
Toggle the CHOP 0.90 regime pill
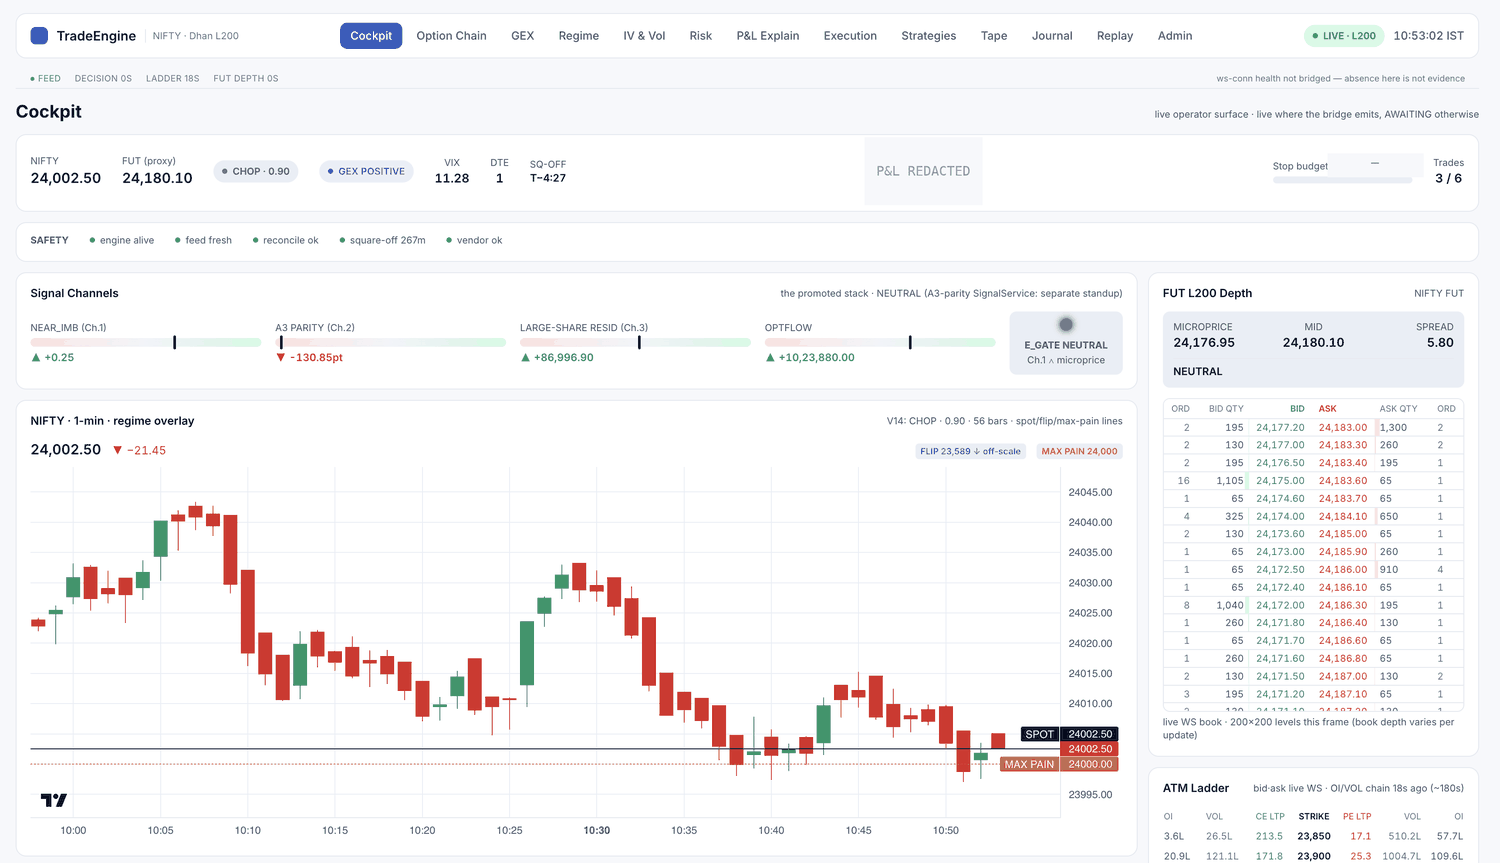tap(256, 171)
